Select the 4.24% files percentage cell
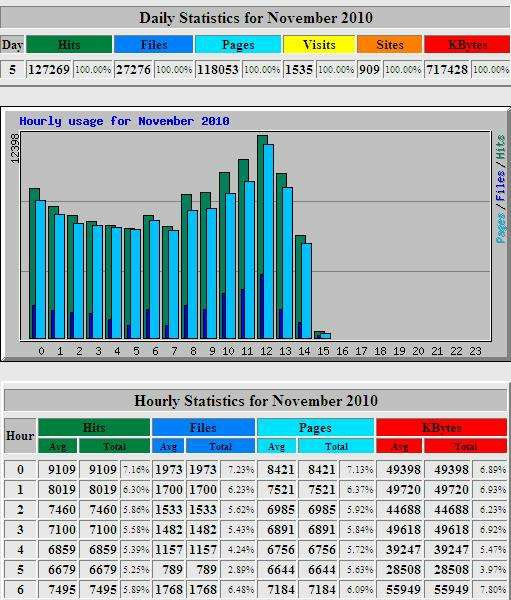This screenshot has width=511, height=600. point(238,549)
